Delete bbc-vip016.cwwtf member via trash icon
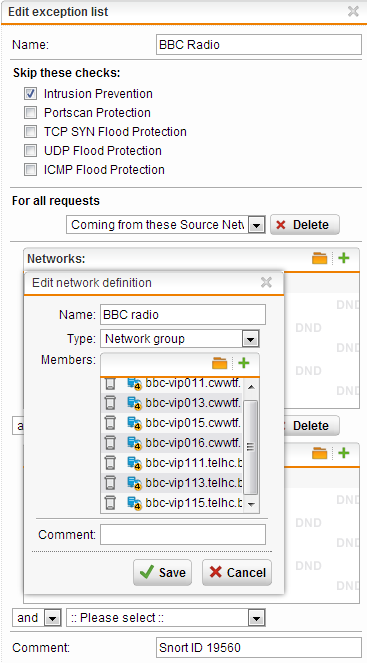 pyautogui.click(x=110, y=443)
